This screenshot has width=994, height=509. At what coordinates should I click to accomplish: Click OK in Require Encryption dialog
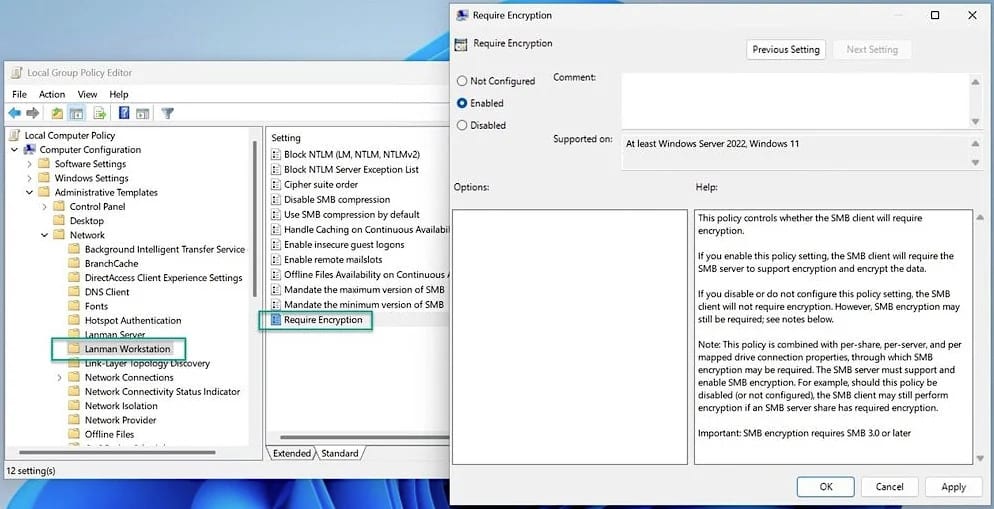(826, 487)
